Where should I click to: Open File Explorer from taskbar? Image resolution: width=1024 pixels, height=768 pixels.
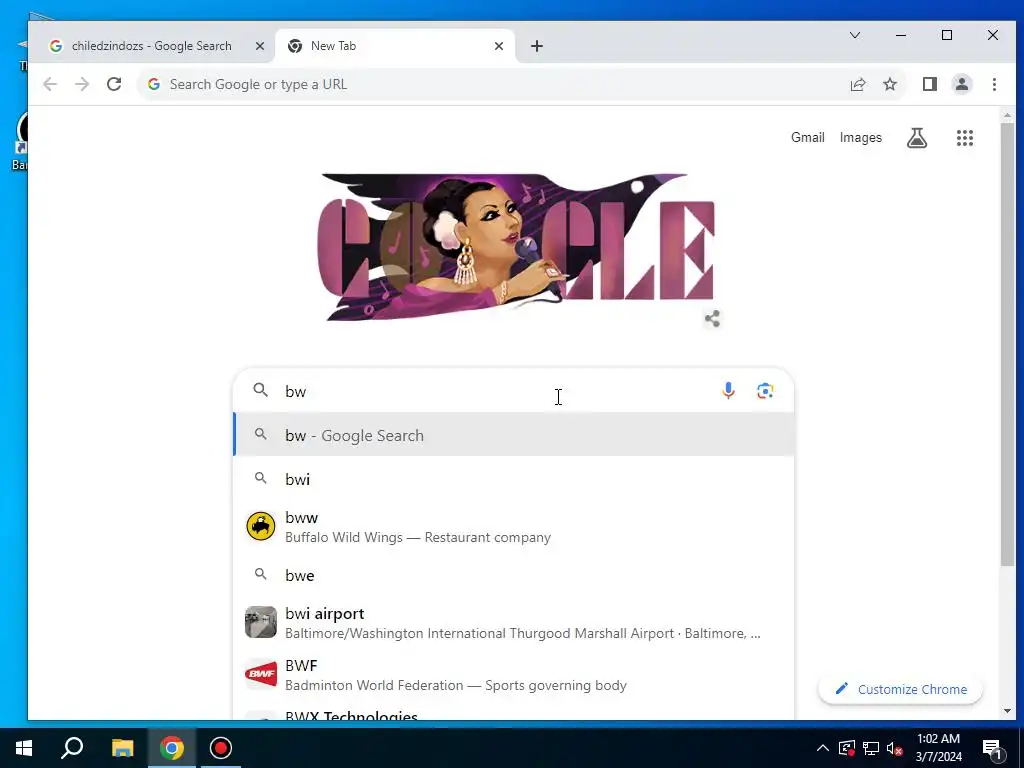122,748
